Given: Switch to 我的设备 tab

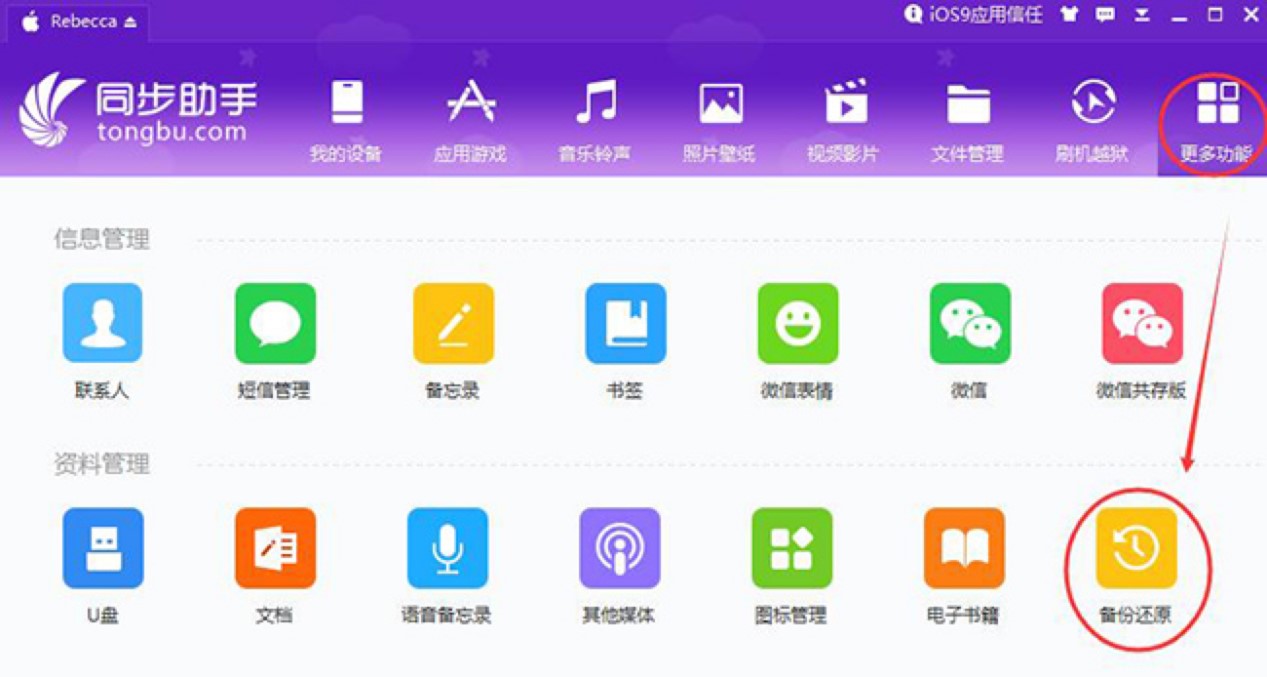Looking at the screenshot, I should click(x=346, y=120).
